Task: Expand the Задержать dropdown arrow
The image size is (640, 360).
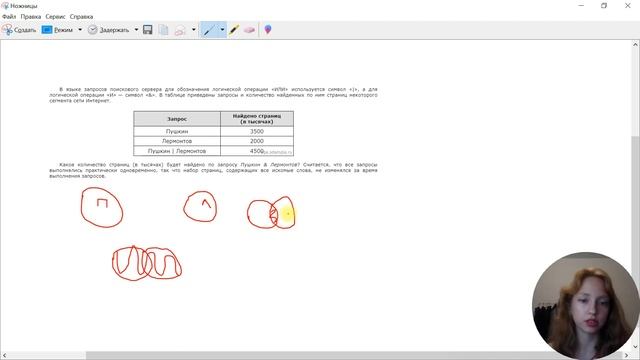Action: click(136, 30)
